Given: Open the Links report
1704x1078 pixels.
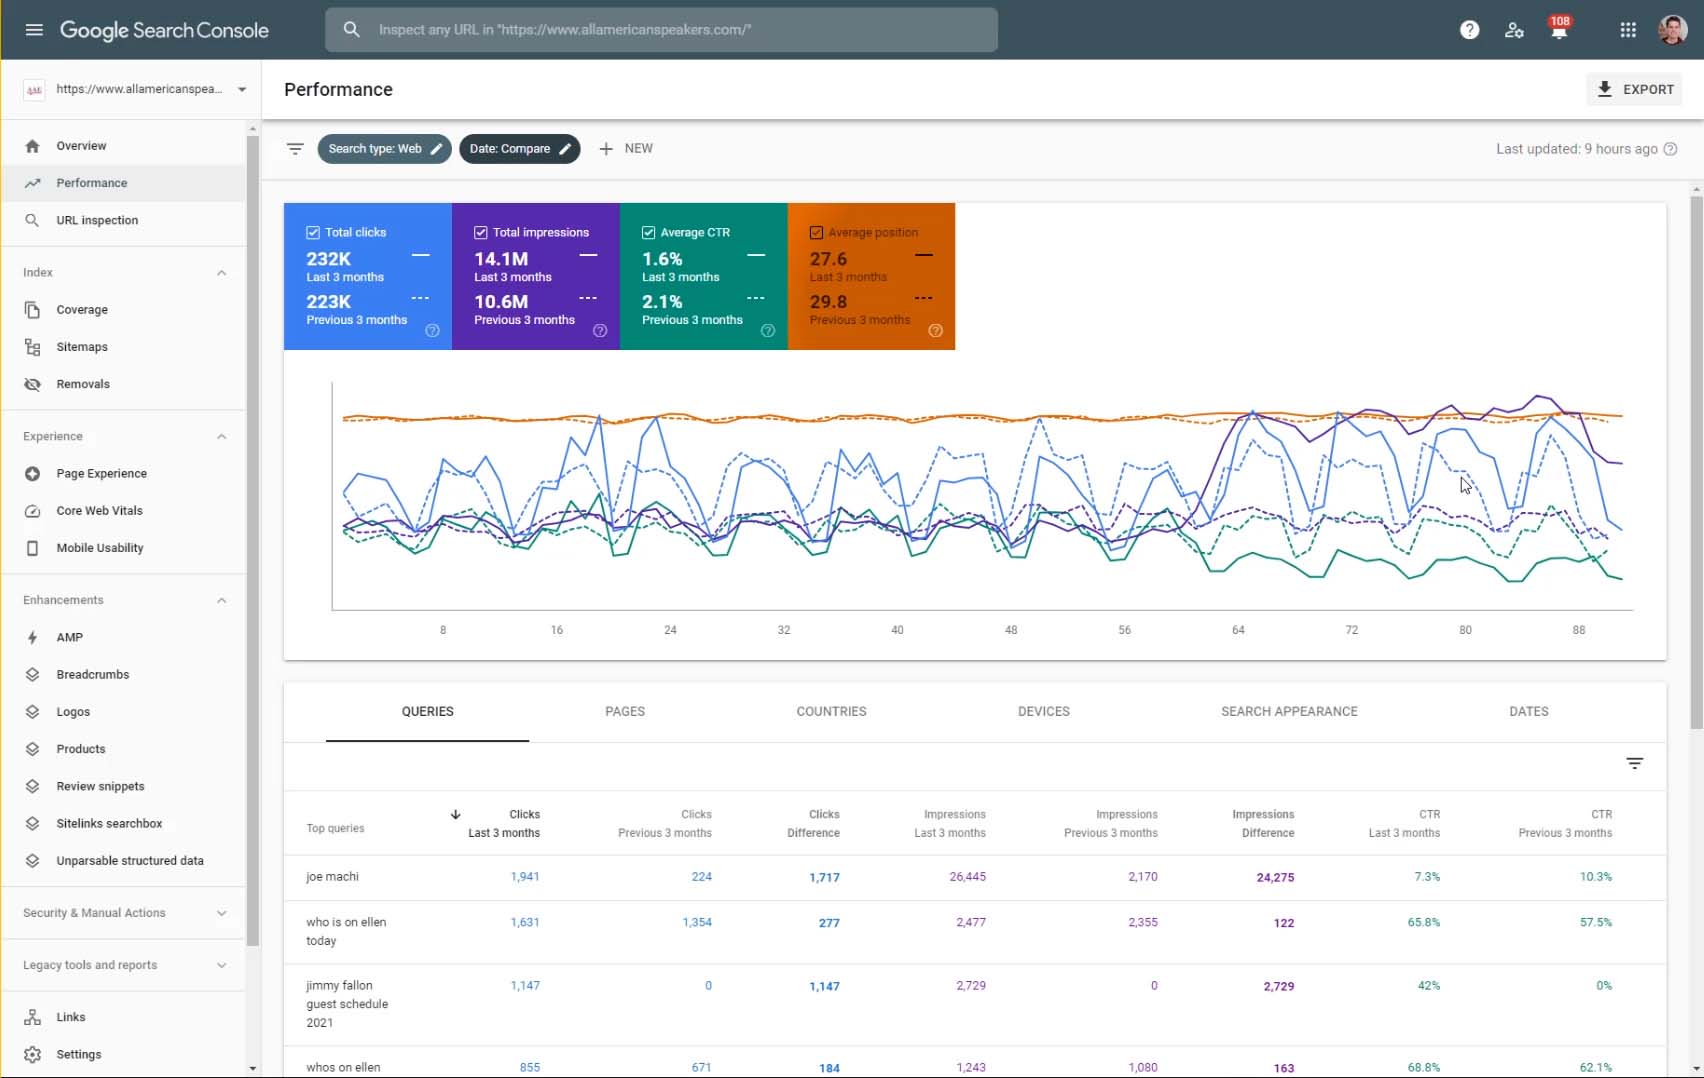Looking at the screenshot, I should pyautogui.click(x=123, y=1017).
